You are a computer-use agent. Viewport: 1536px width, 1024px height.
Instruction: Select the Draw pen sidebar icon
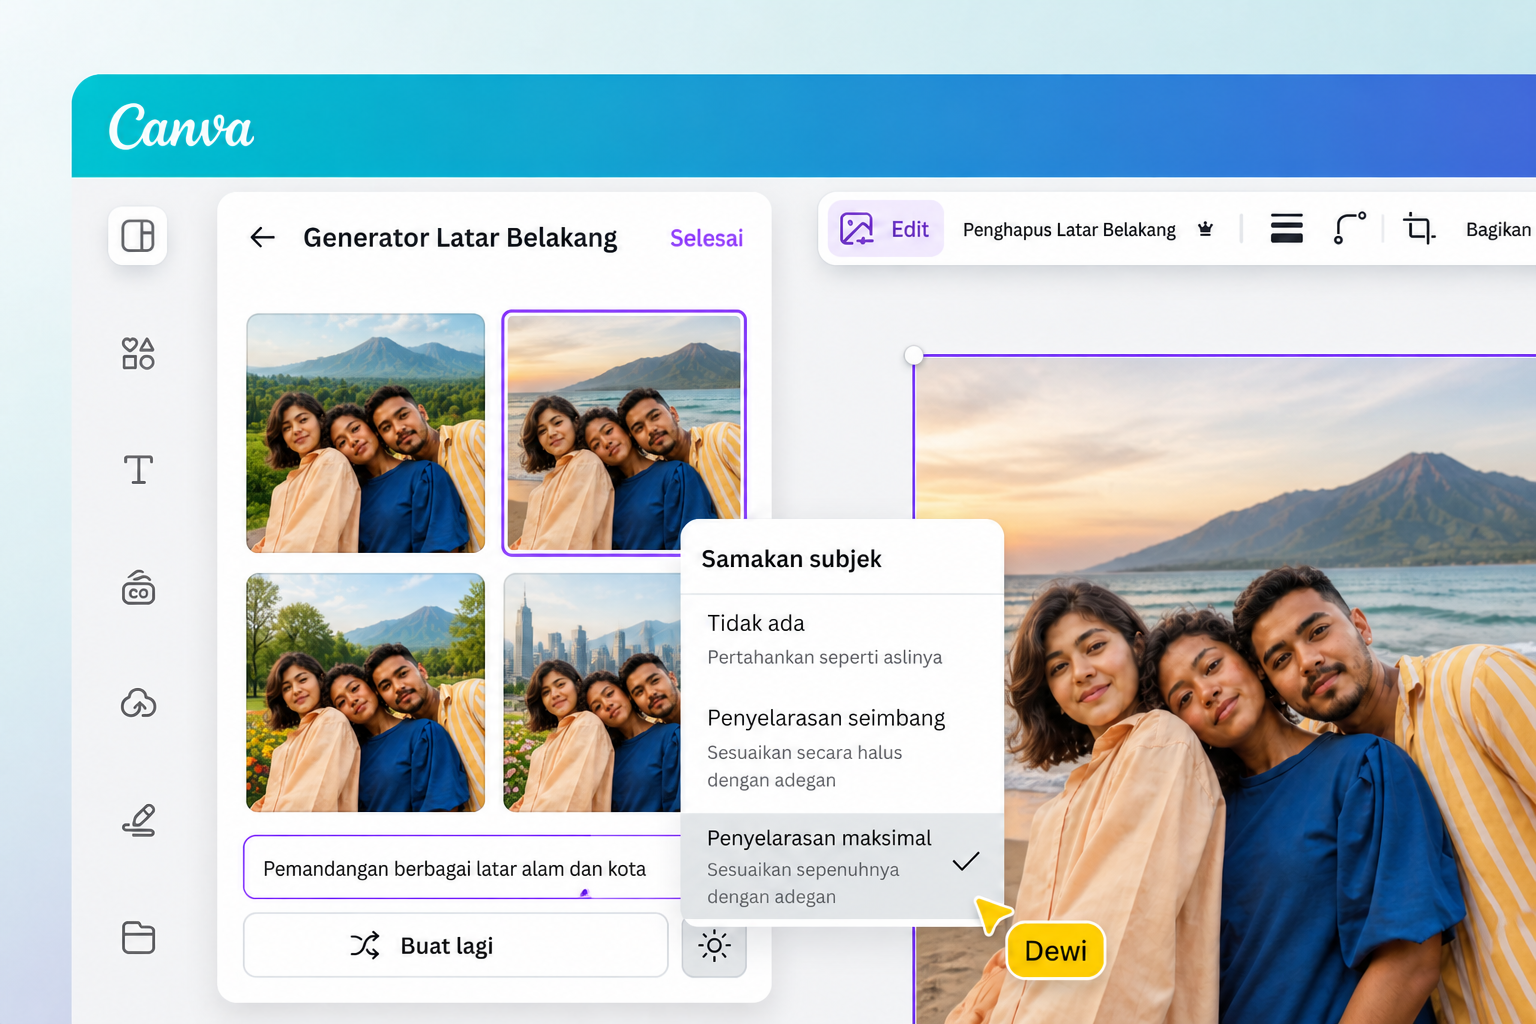(138, 820)
